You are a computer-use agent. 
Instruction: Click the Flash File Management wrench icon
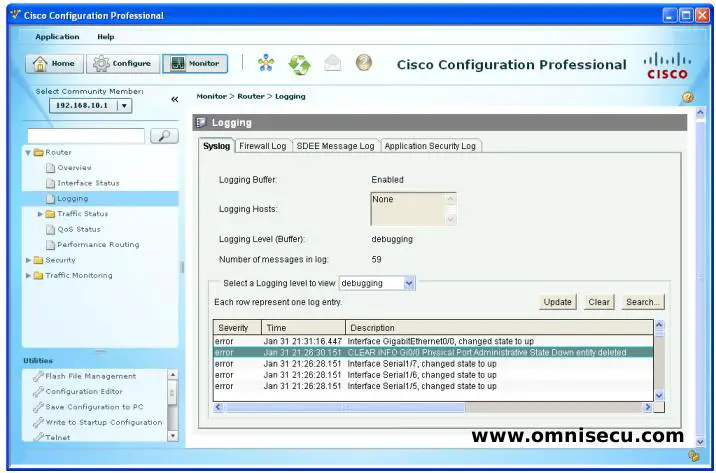point(38,376)
